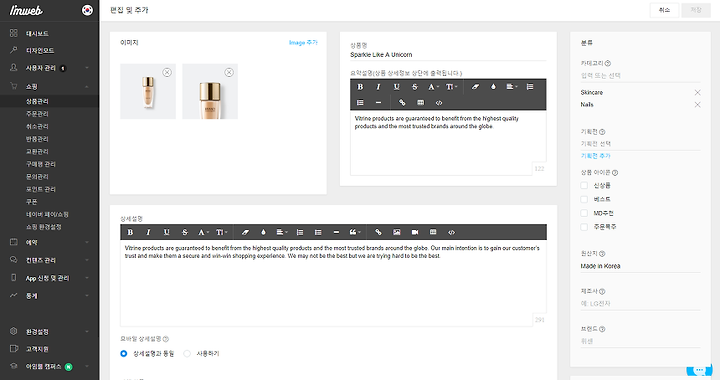Check the MD추천 product icon checkbox

[584, 213]
